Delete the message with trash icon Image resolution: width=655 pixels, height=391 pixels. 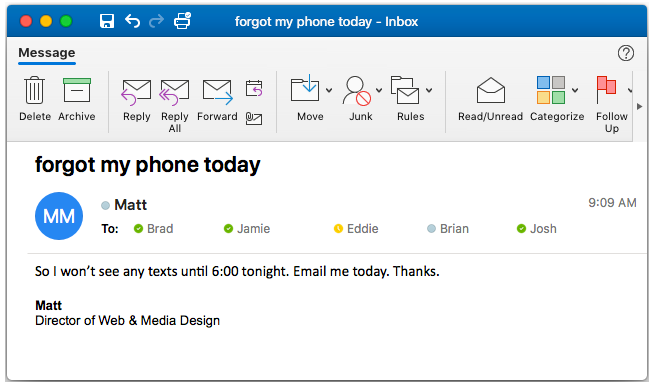[35, 99]
